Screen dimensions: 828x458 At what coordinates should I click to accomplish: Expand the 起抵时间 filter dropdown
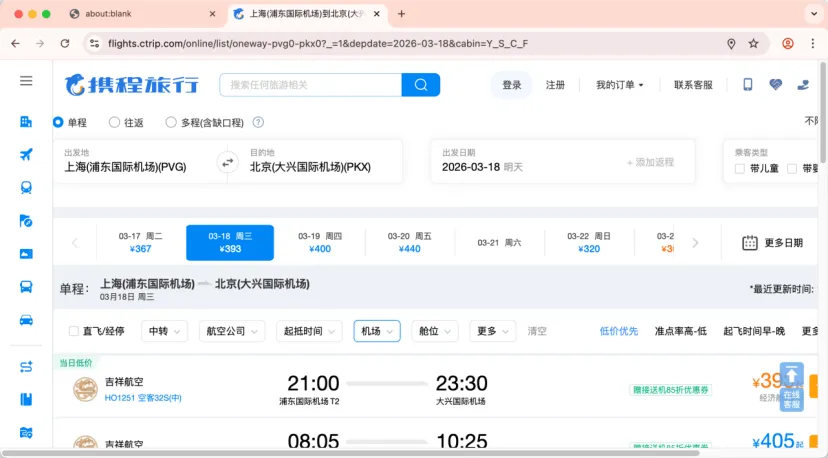pyautogui.click(x=309, y=331)
